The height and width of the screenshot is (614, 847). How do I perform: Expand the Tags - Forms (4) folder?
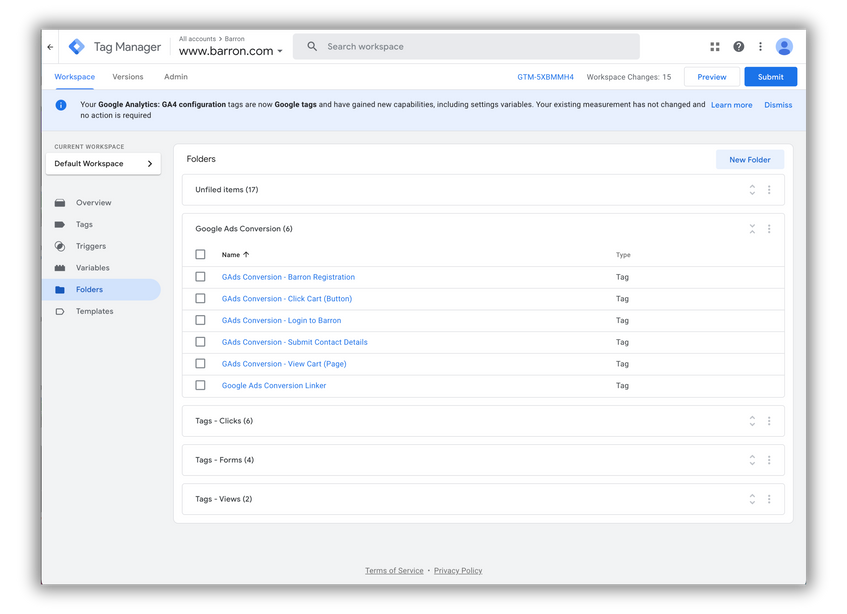[x=752, y=460]
